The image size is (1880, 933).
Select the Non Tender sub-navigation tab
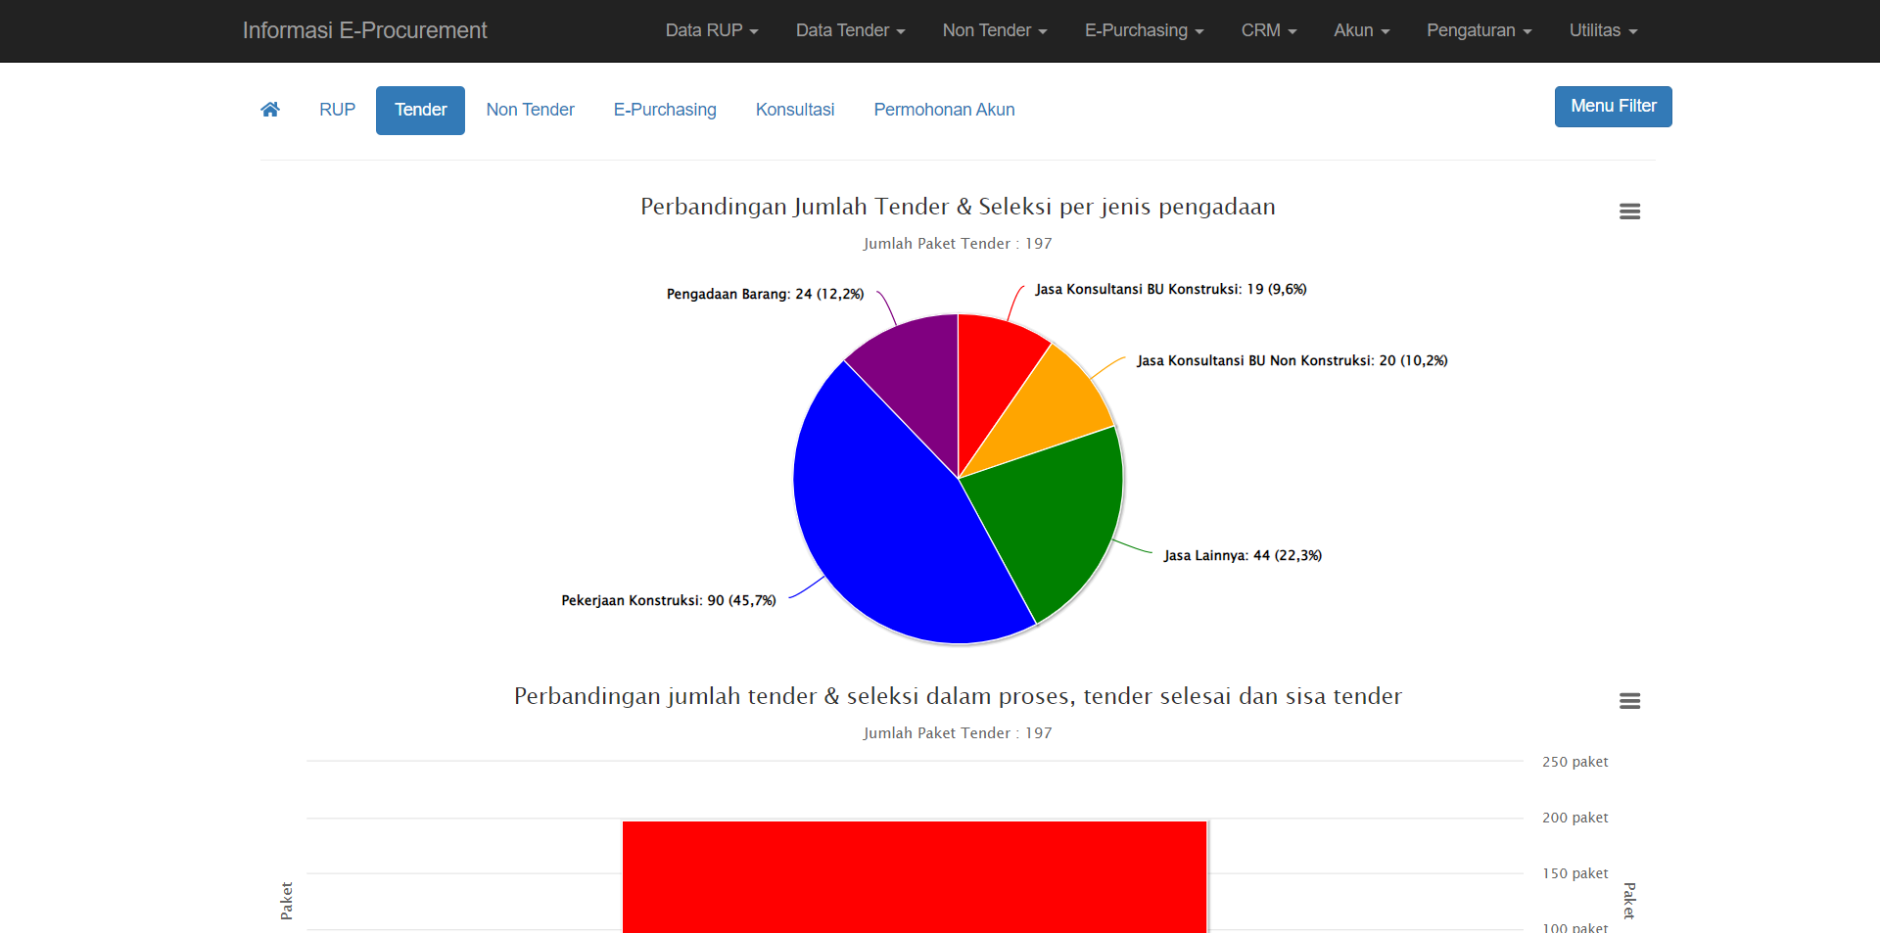[x=530, y=109]
